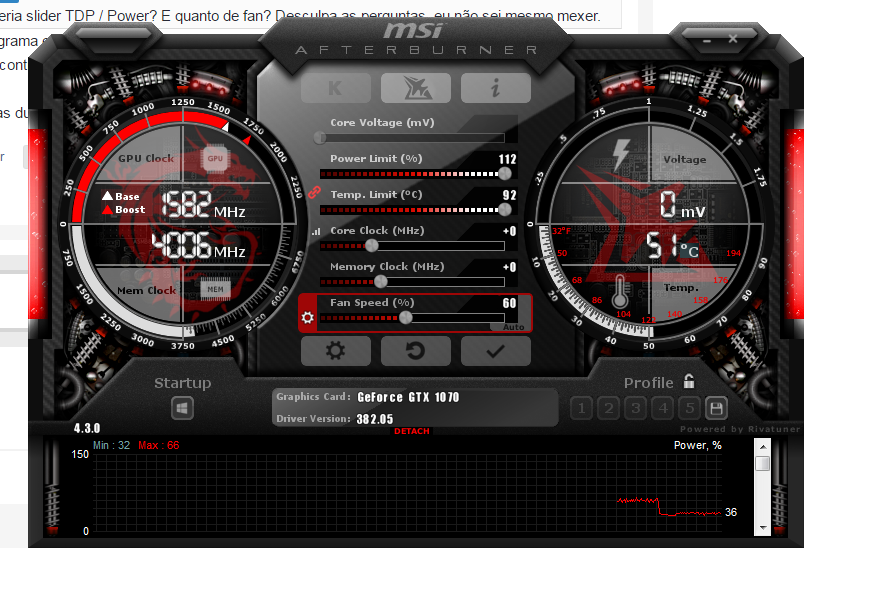Click the °C temperature unit indicator
The height and width of the screenshot is (599, 870).
point(690,251)
